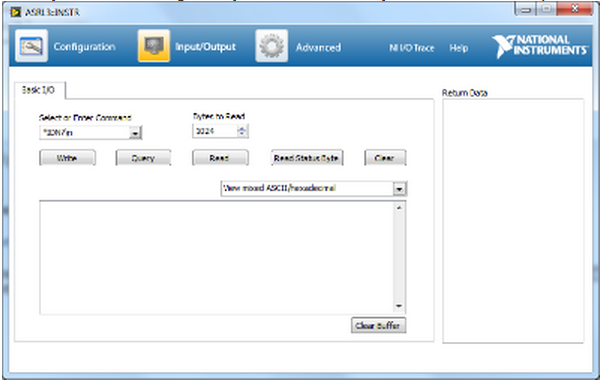This screenshot has width=602, height=381.
Task: Click the output buffer text area
Action: click(x=217, y=257)
